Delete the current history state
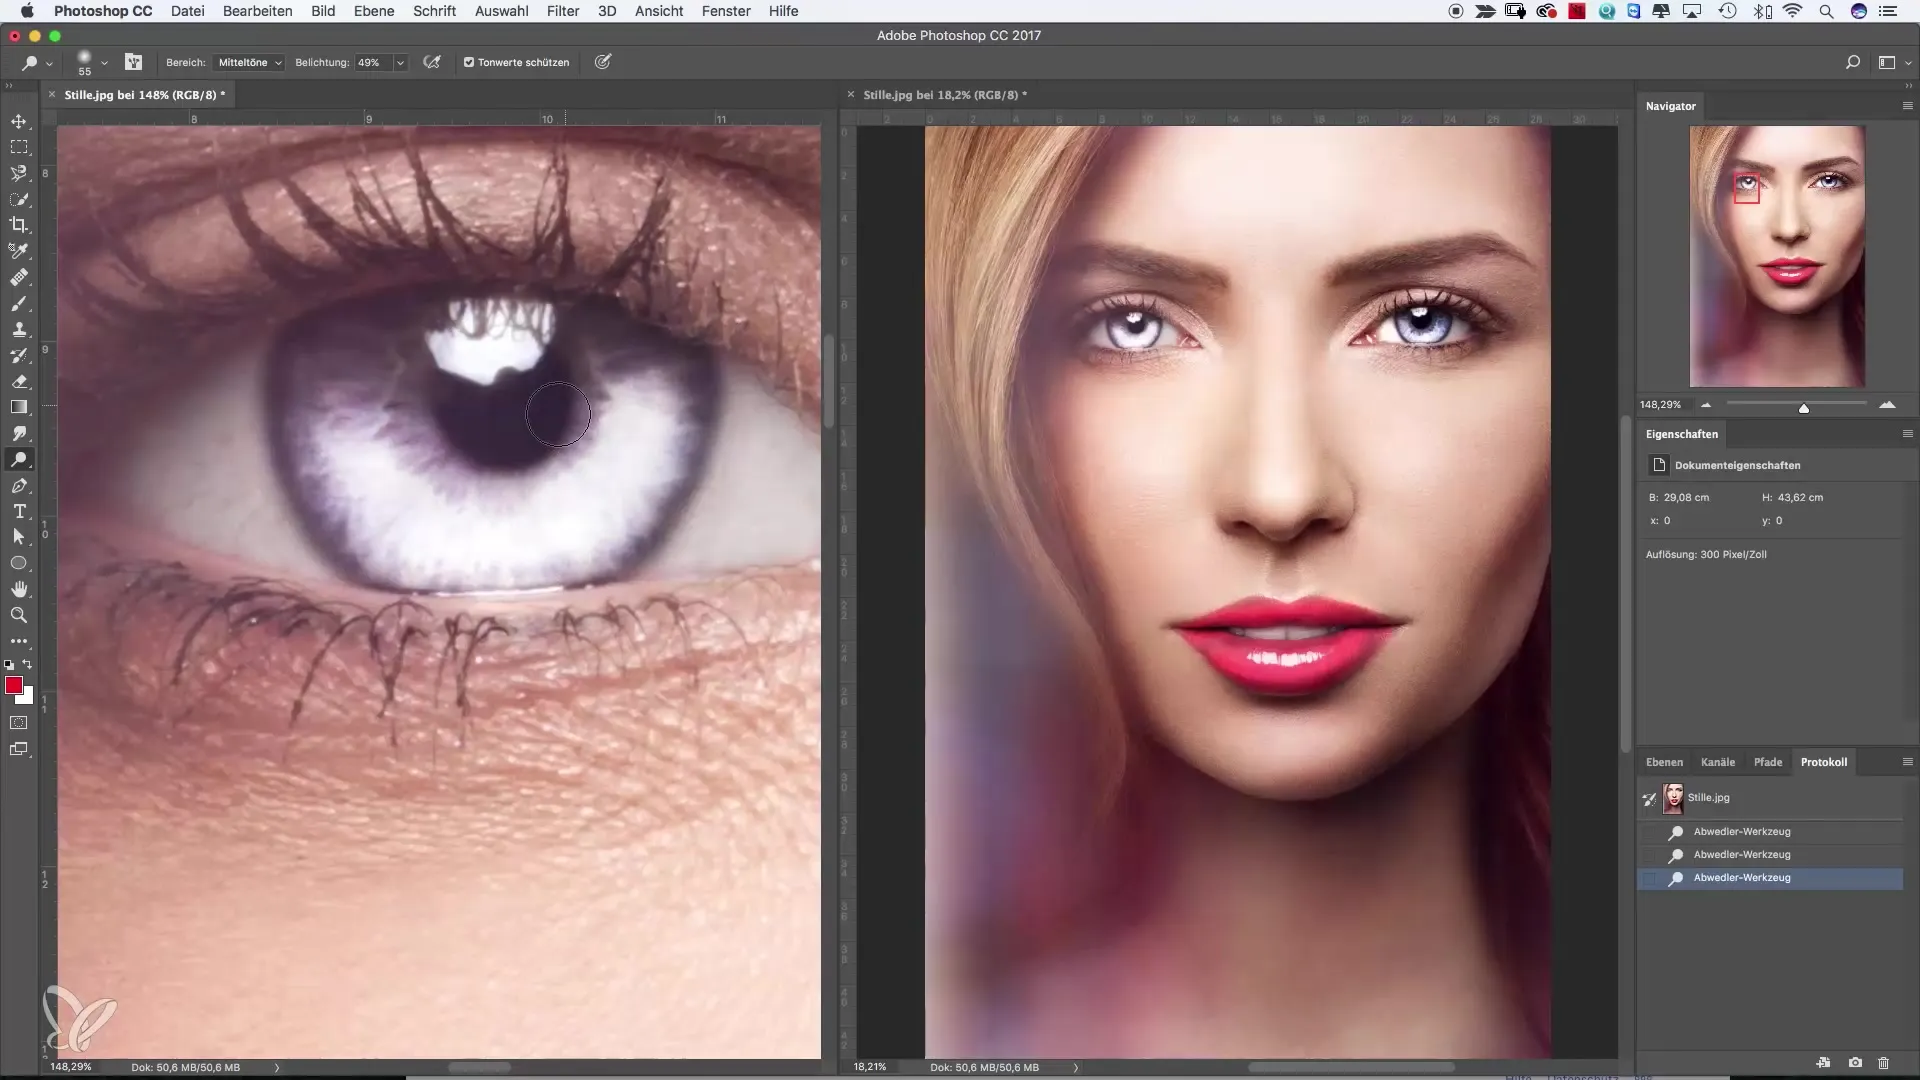The image size is (1920, 1080). tap(1884, 1062)
